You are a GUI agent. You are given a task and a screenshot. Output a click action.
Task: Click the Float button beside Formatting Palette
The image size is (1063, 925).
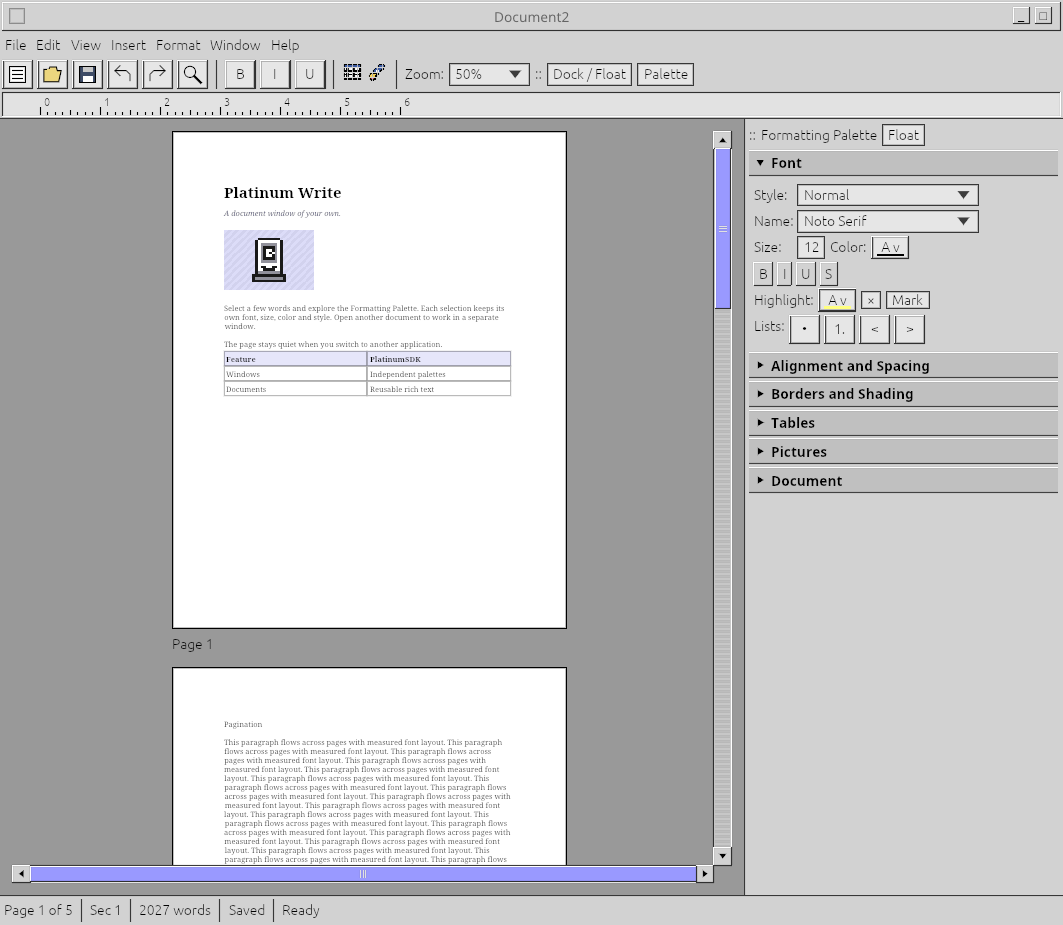tap(903, 135)
